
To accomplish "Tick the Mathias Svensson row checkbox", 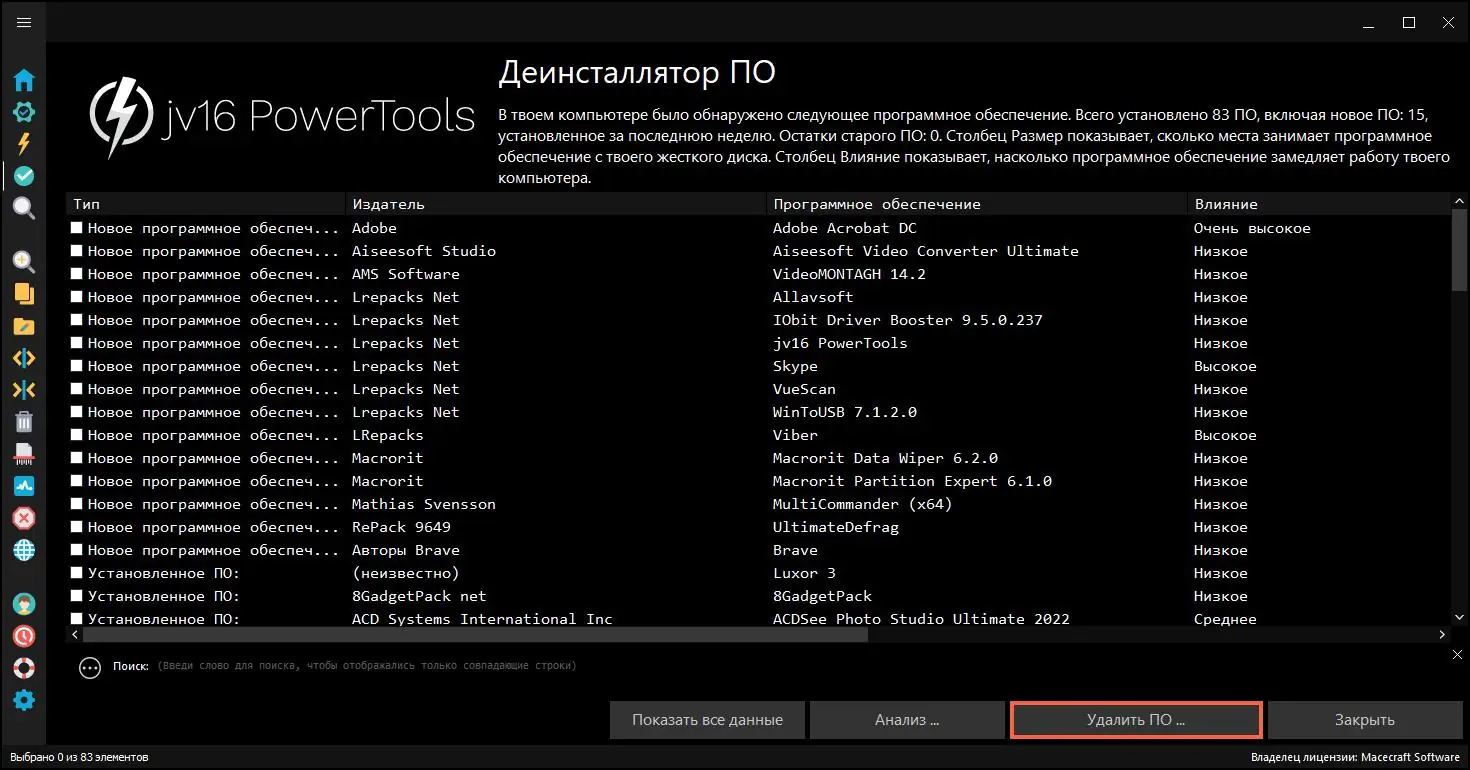I will (x=77, y=504).
